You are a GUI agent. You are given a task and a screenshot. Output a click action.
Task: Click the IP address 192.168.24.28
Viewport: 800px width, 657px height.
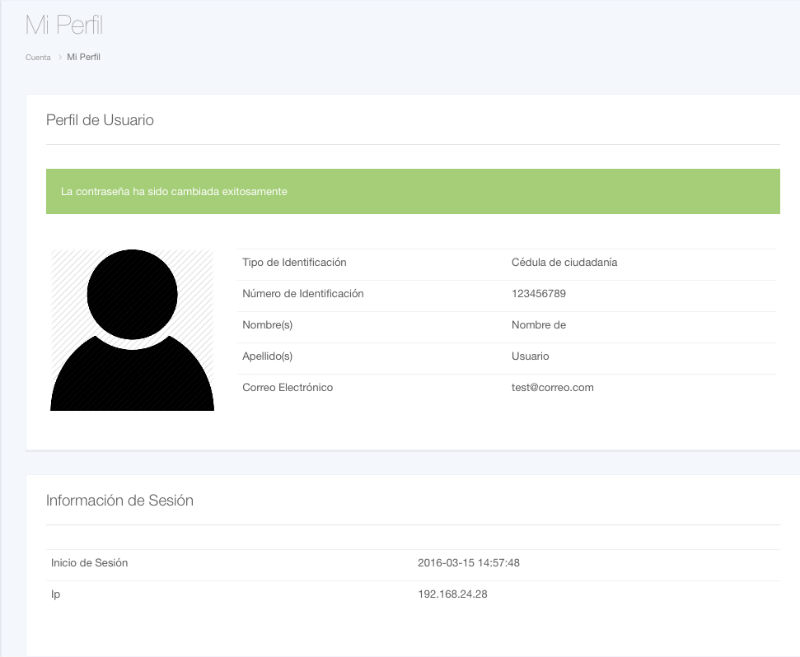click(x=452, y=594)
